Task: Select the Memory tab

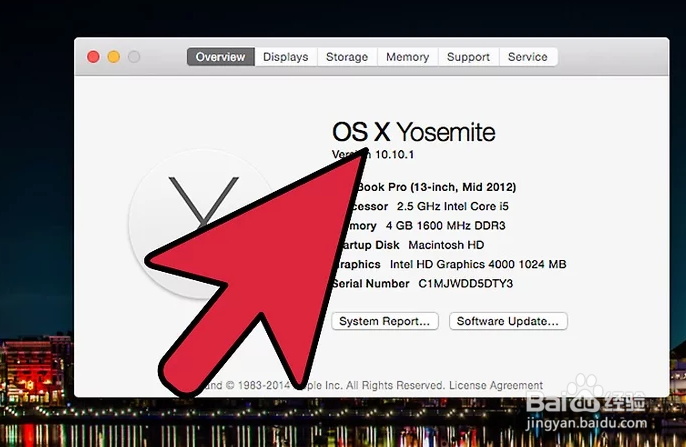Action: (407, 57)
